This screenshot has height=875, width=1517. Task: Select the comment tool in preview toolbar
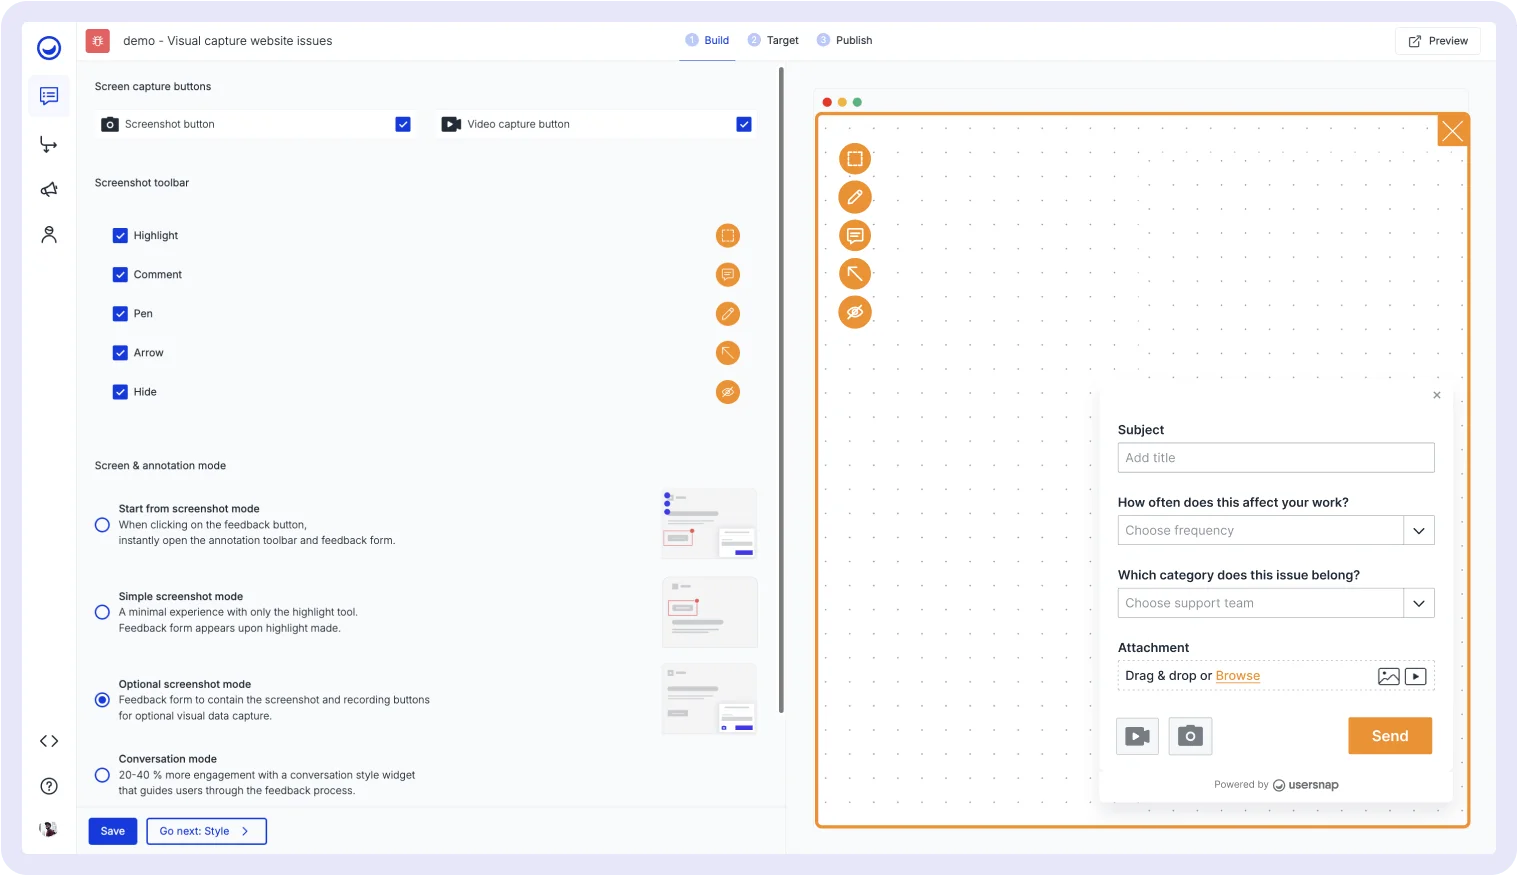855,236
